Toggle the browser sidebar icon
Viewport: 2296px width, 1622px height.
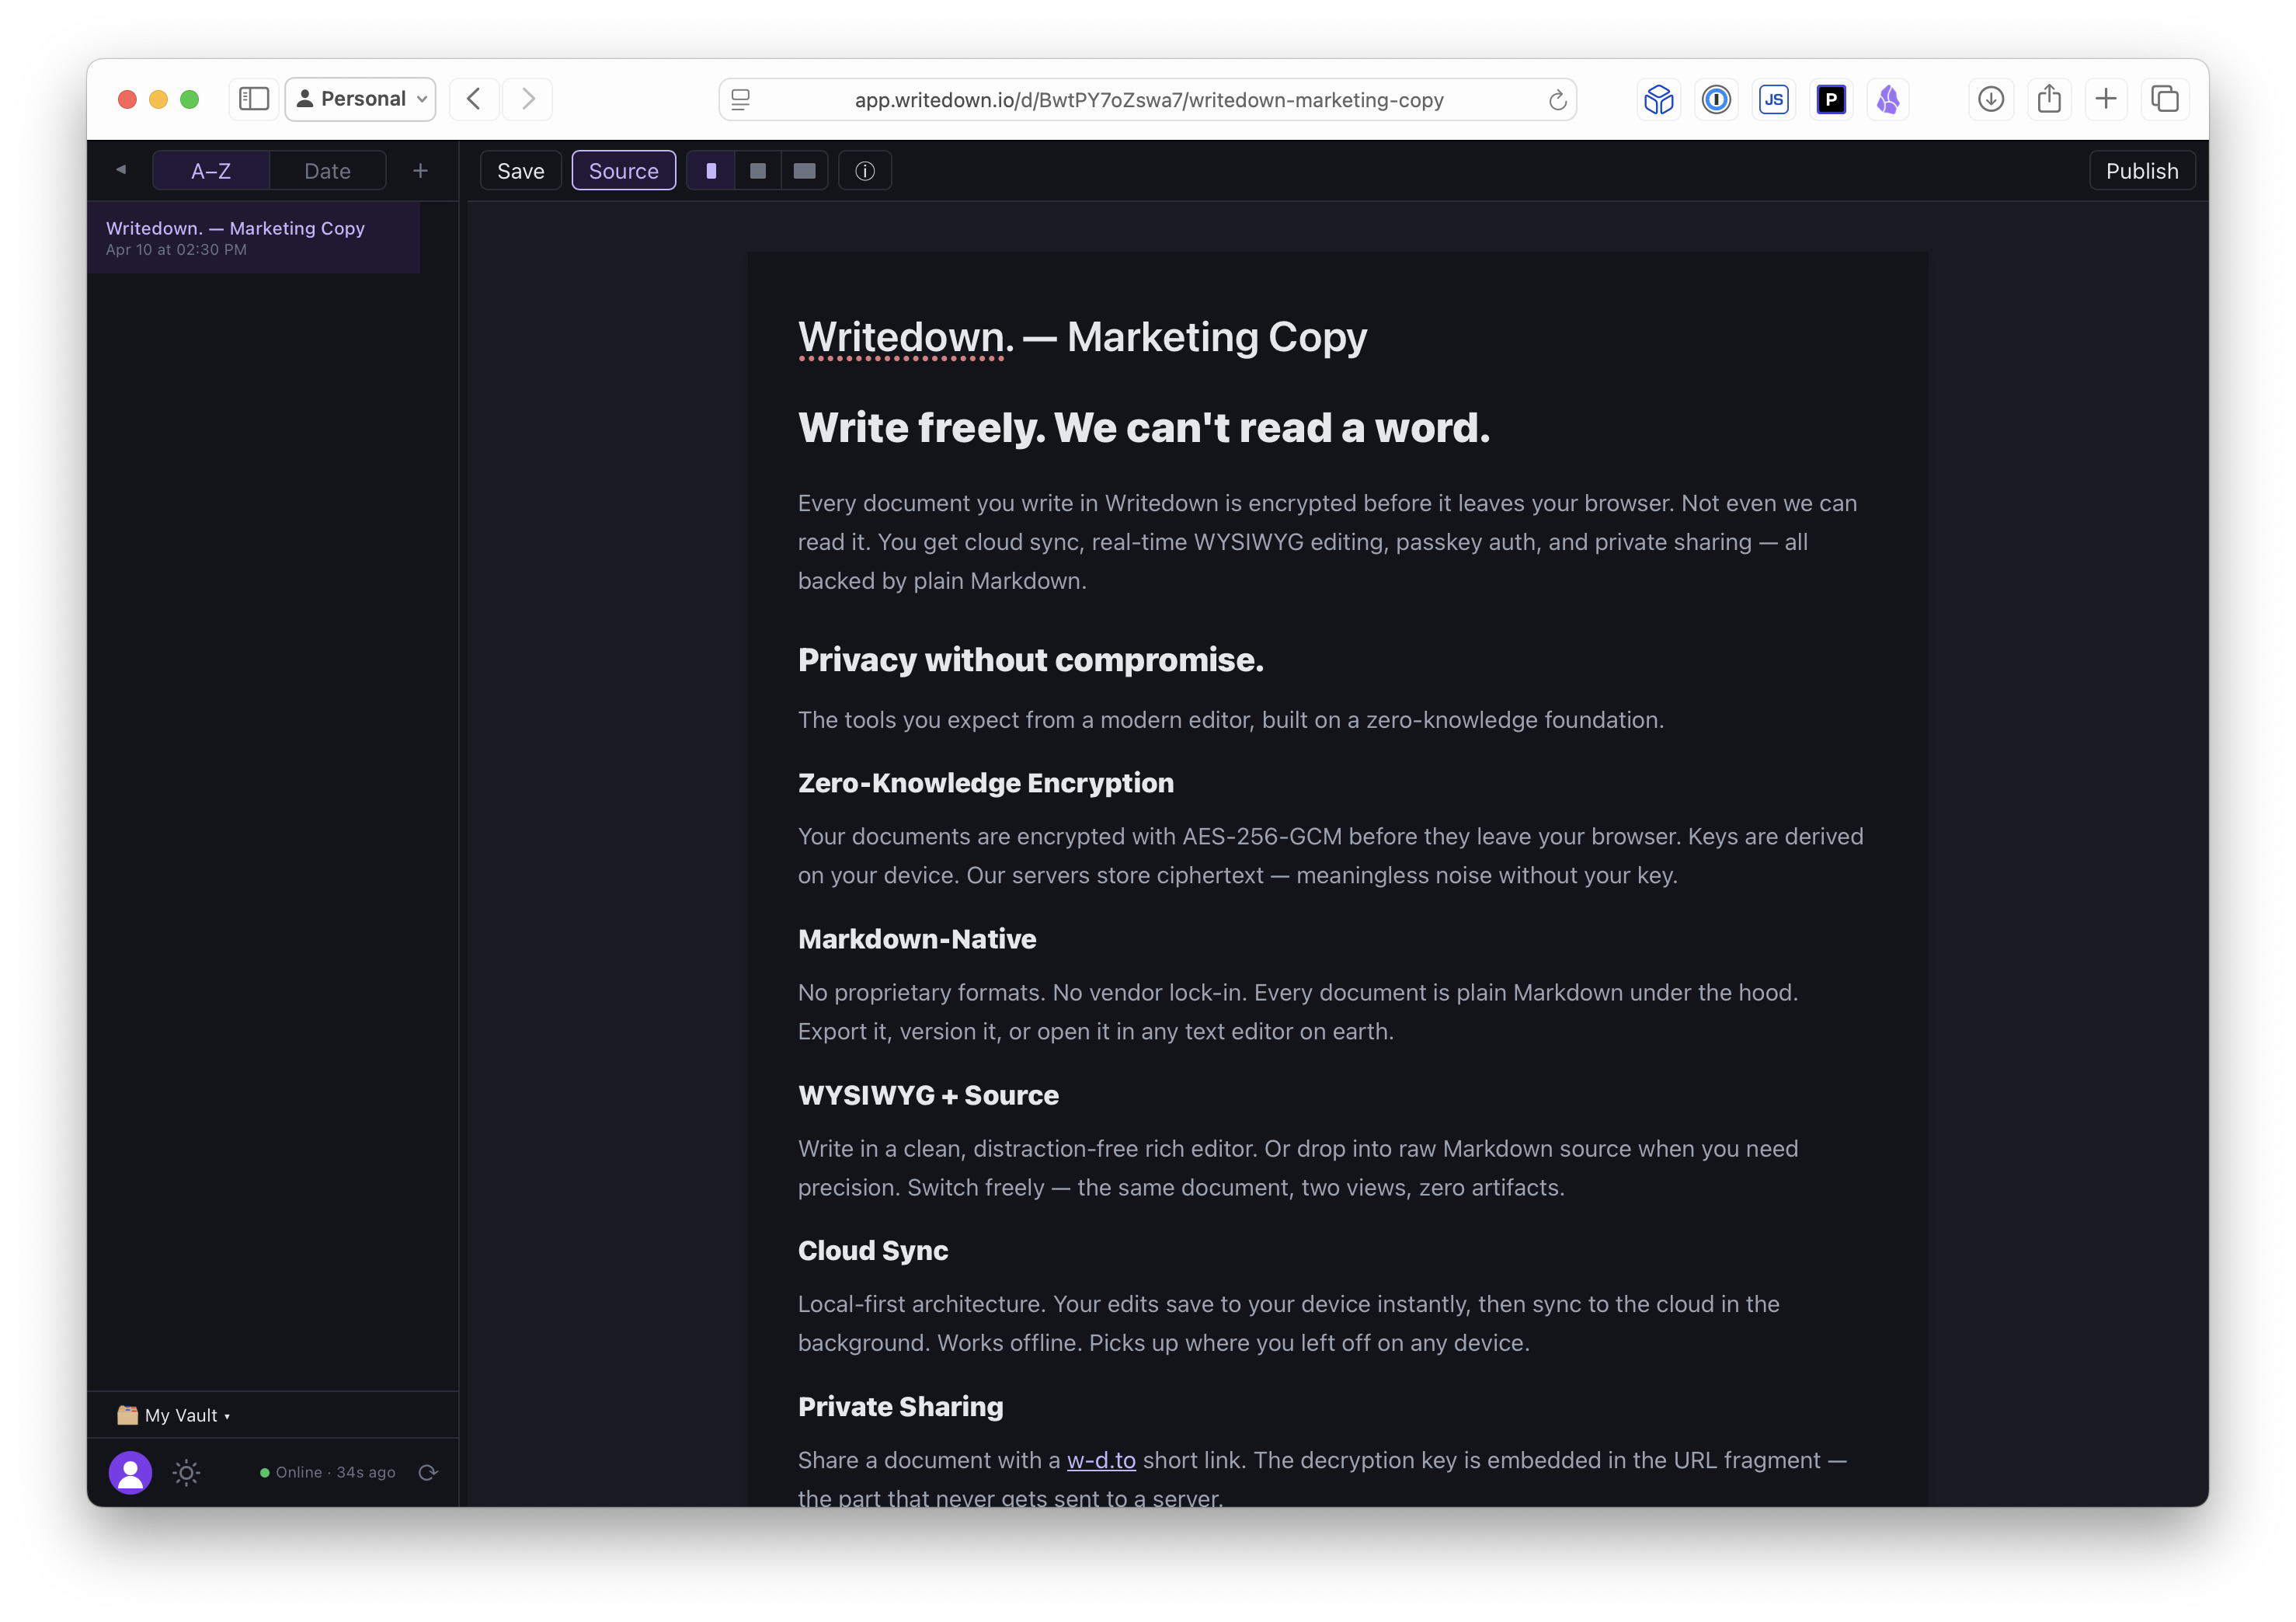point(253,98)
